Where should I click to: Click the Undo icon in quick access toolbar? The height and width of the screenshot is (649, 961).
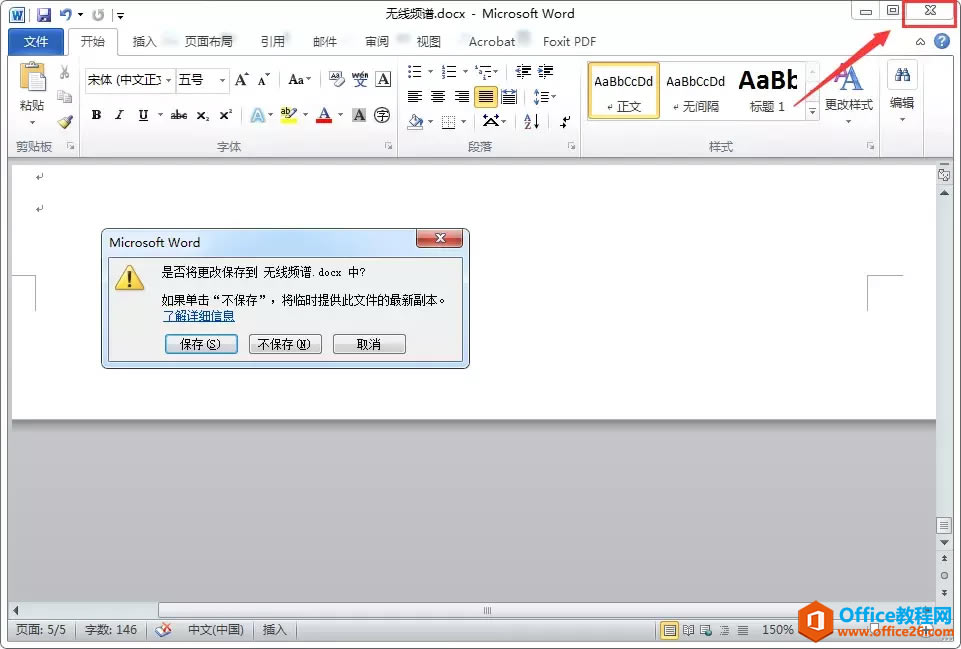point(66,14)
